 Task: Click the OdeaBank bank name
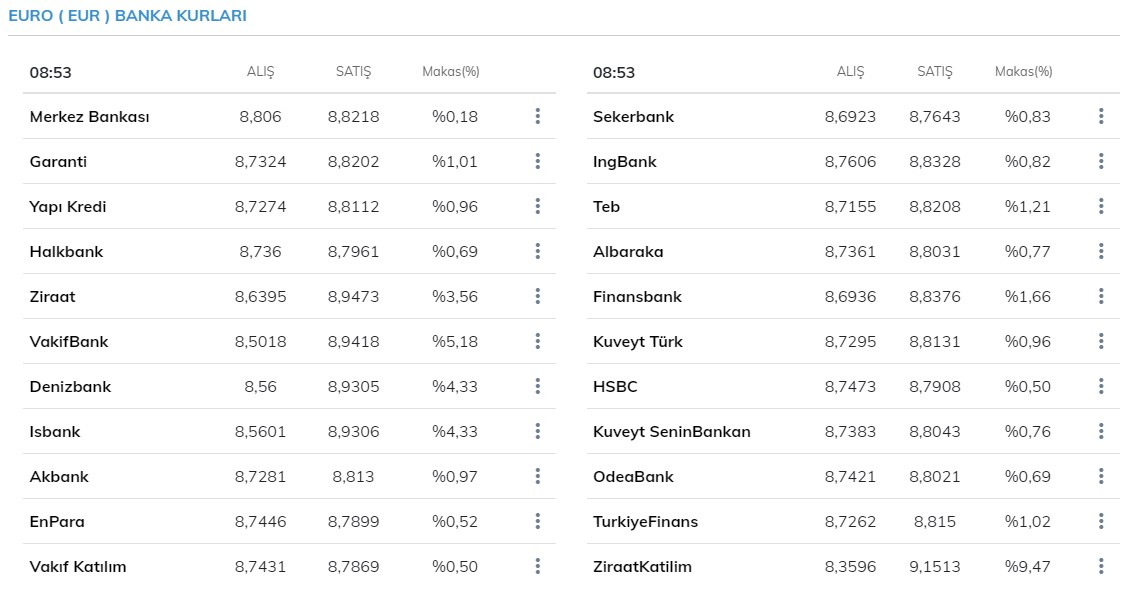[x=633, y=477]
